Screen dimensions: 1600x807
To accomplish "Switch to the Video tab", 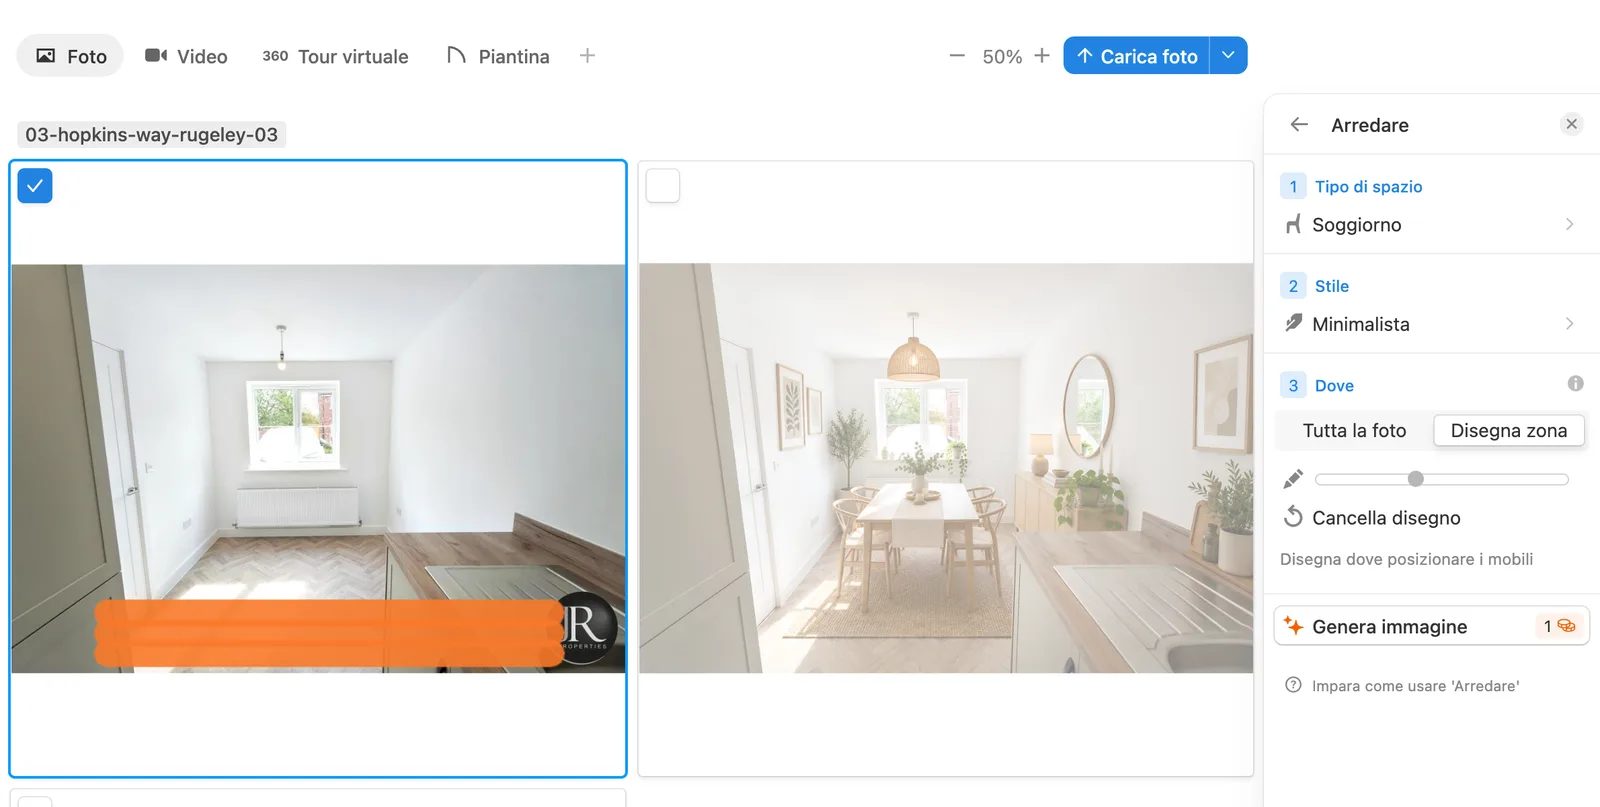I will point(186,56).
